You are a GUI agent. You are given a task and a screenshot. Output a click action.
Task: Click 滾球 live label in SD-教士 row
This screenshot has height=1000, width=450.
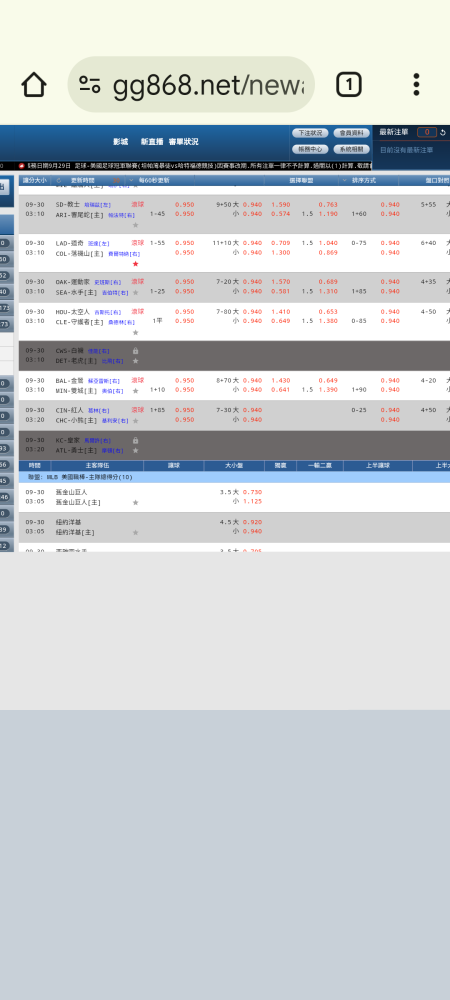(138, 204)
